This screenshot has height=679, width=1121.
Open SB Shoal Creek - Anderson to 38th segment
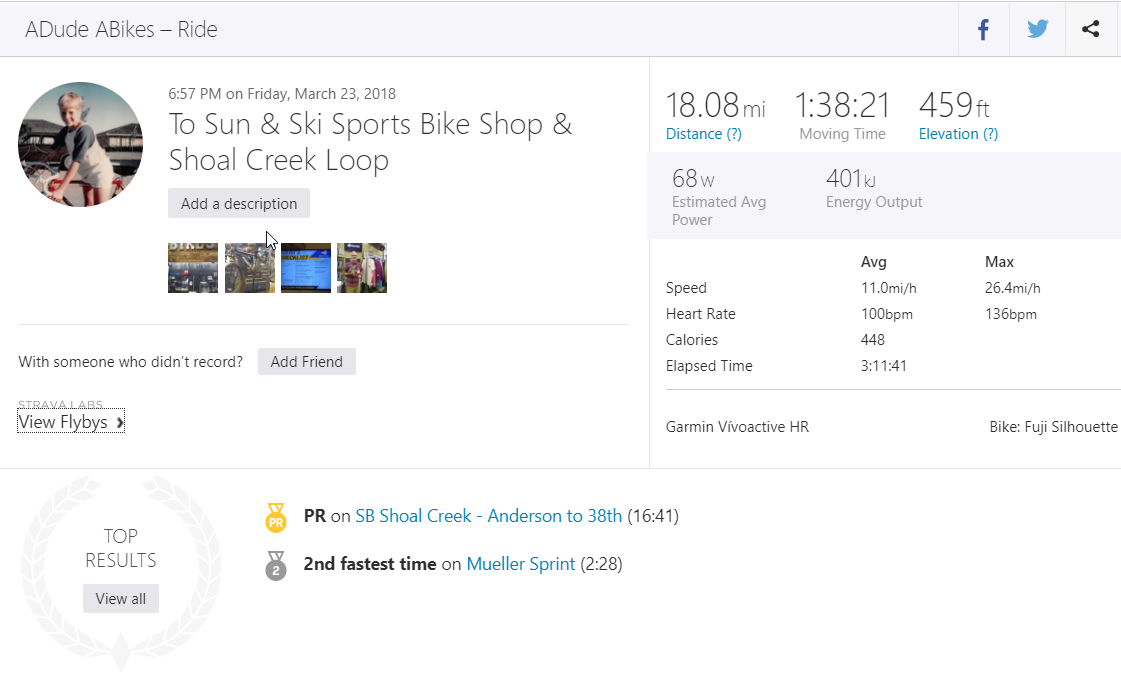[x=488, y=516]
